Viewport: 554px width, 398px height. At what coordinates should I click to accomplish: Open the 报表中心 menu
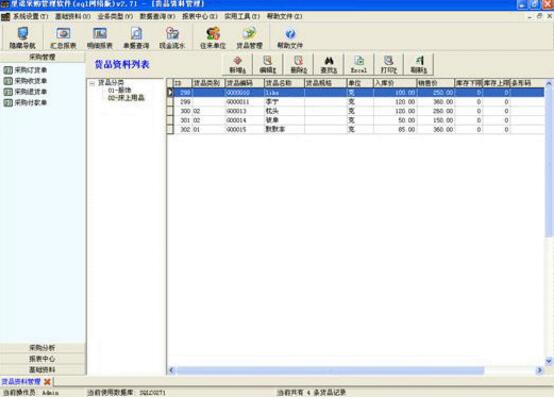[x=200, y=17]
